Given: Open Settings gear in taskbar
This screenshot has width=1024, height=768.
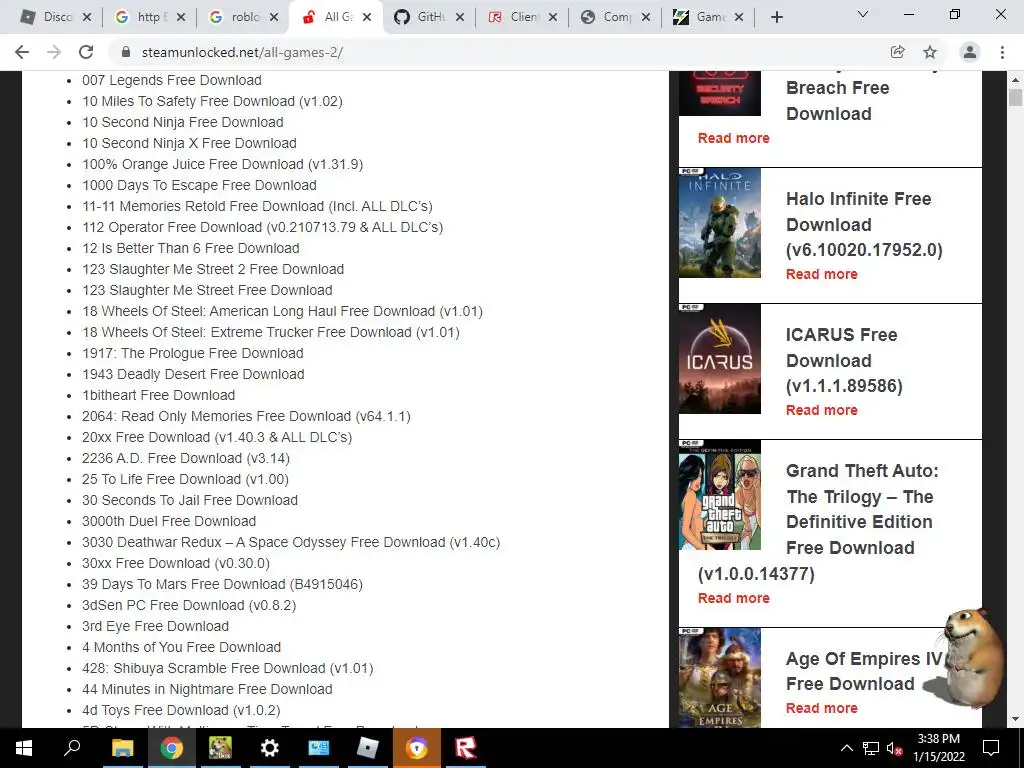Looking at the screenshot, I should point(269,748).
